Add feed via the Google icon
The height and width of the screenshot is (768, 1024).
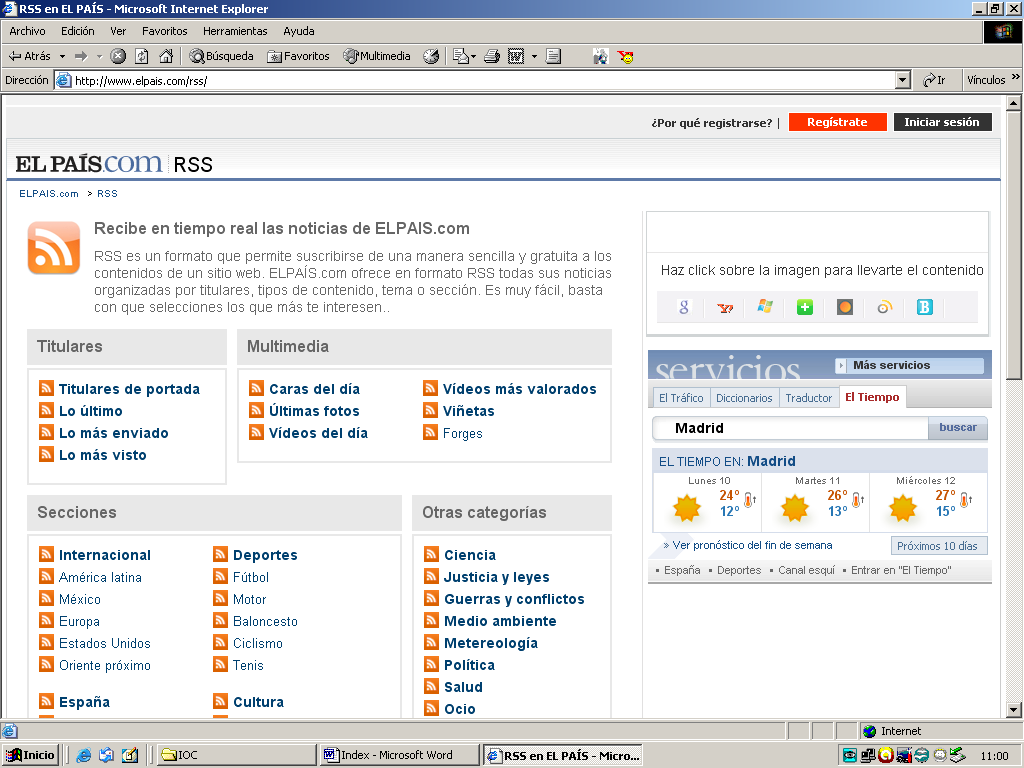point(684,307)
